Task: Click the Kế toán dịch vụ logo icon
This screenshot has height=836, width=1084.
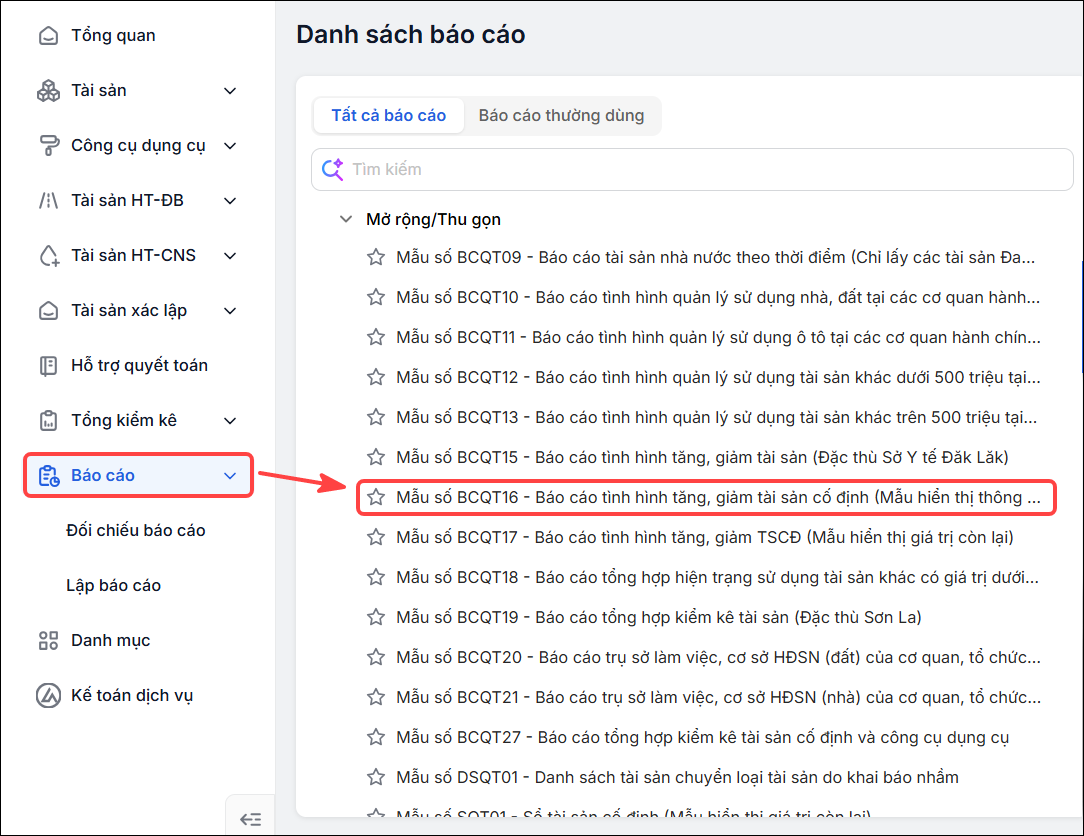Action: coord(48,696)
